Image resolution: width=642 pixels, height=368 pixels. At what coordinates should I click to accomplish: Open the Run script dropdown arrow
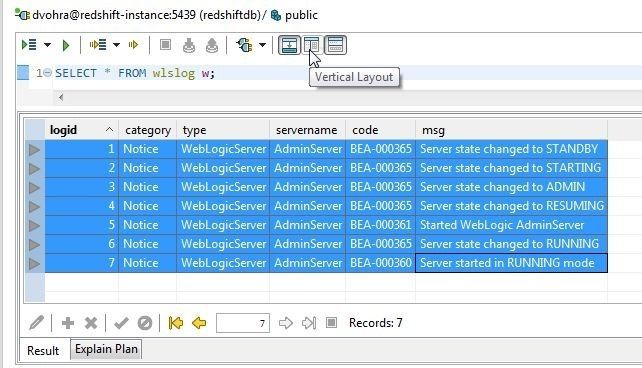pyautogui.click(x=47, y=45)
